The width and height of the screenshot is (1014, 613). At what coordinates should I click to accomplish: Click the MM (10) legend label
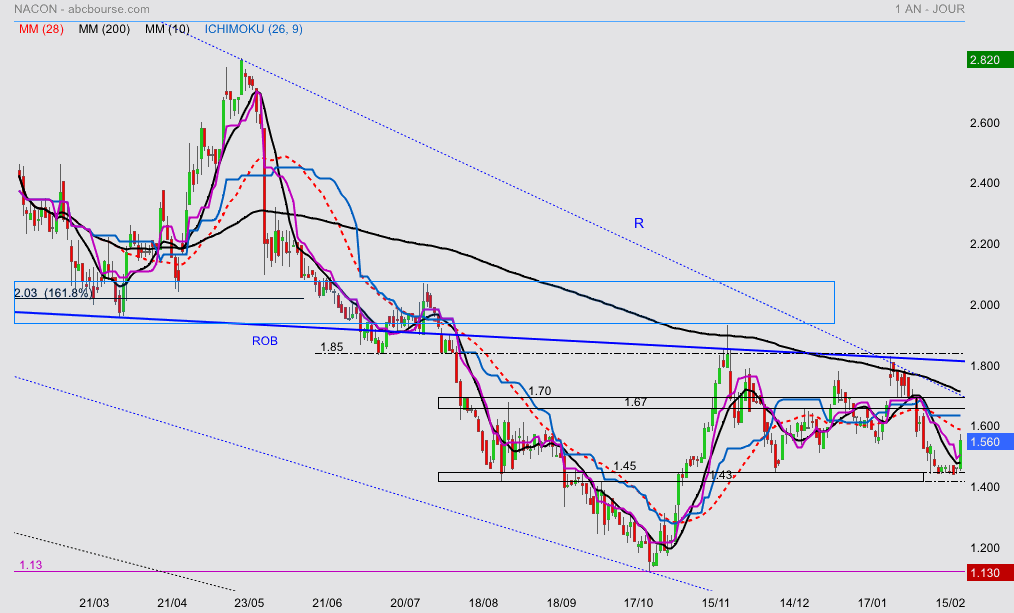(167, 29)
